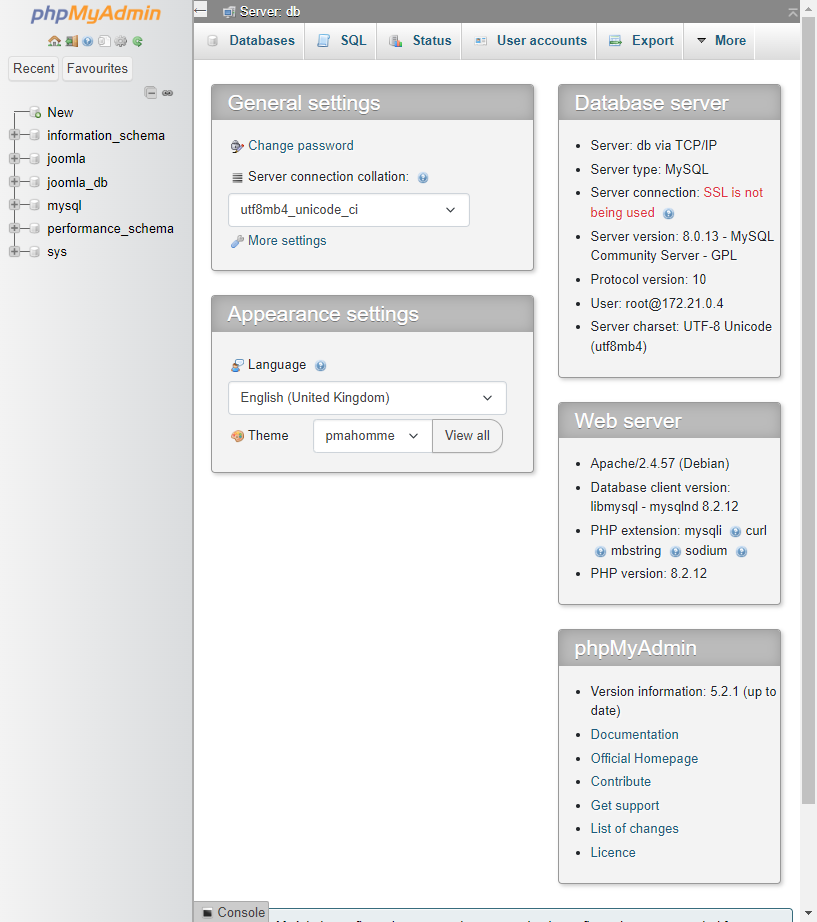817x922 pixels.
Task: Open Official Homepage link
Action: pyautogui.click(x=645, y=759)
